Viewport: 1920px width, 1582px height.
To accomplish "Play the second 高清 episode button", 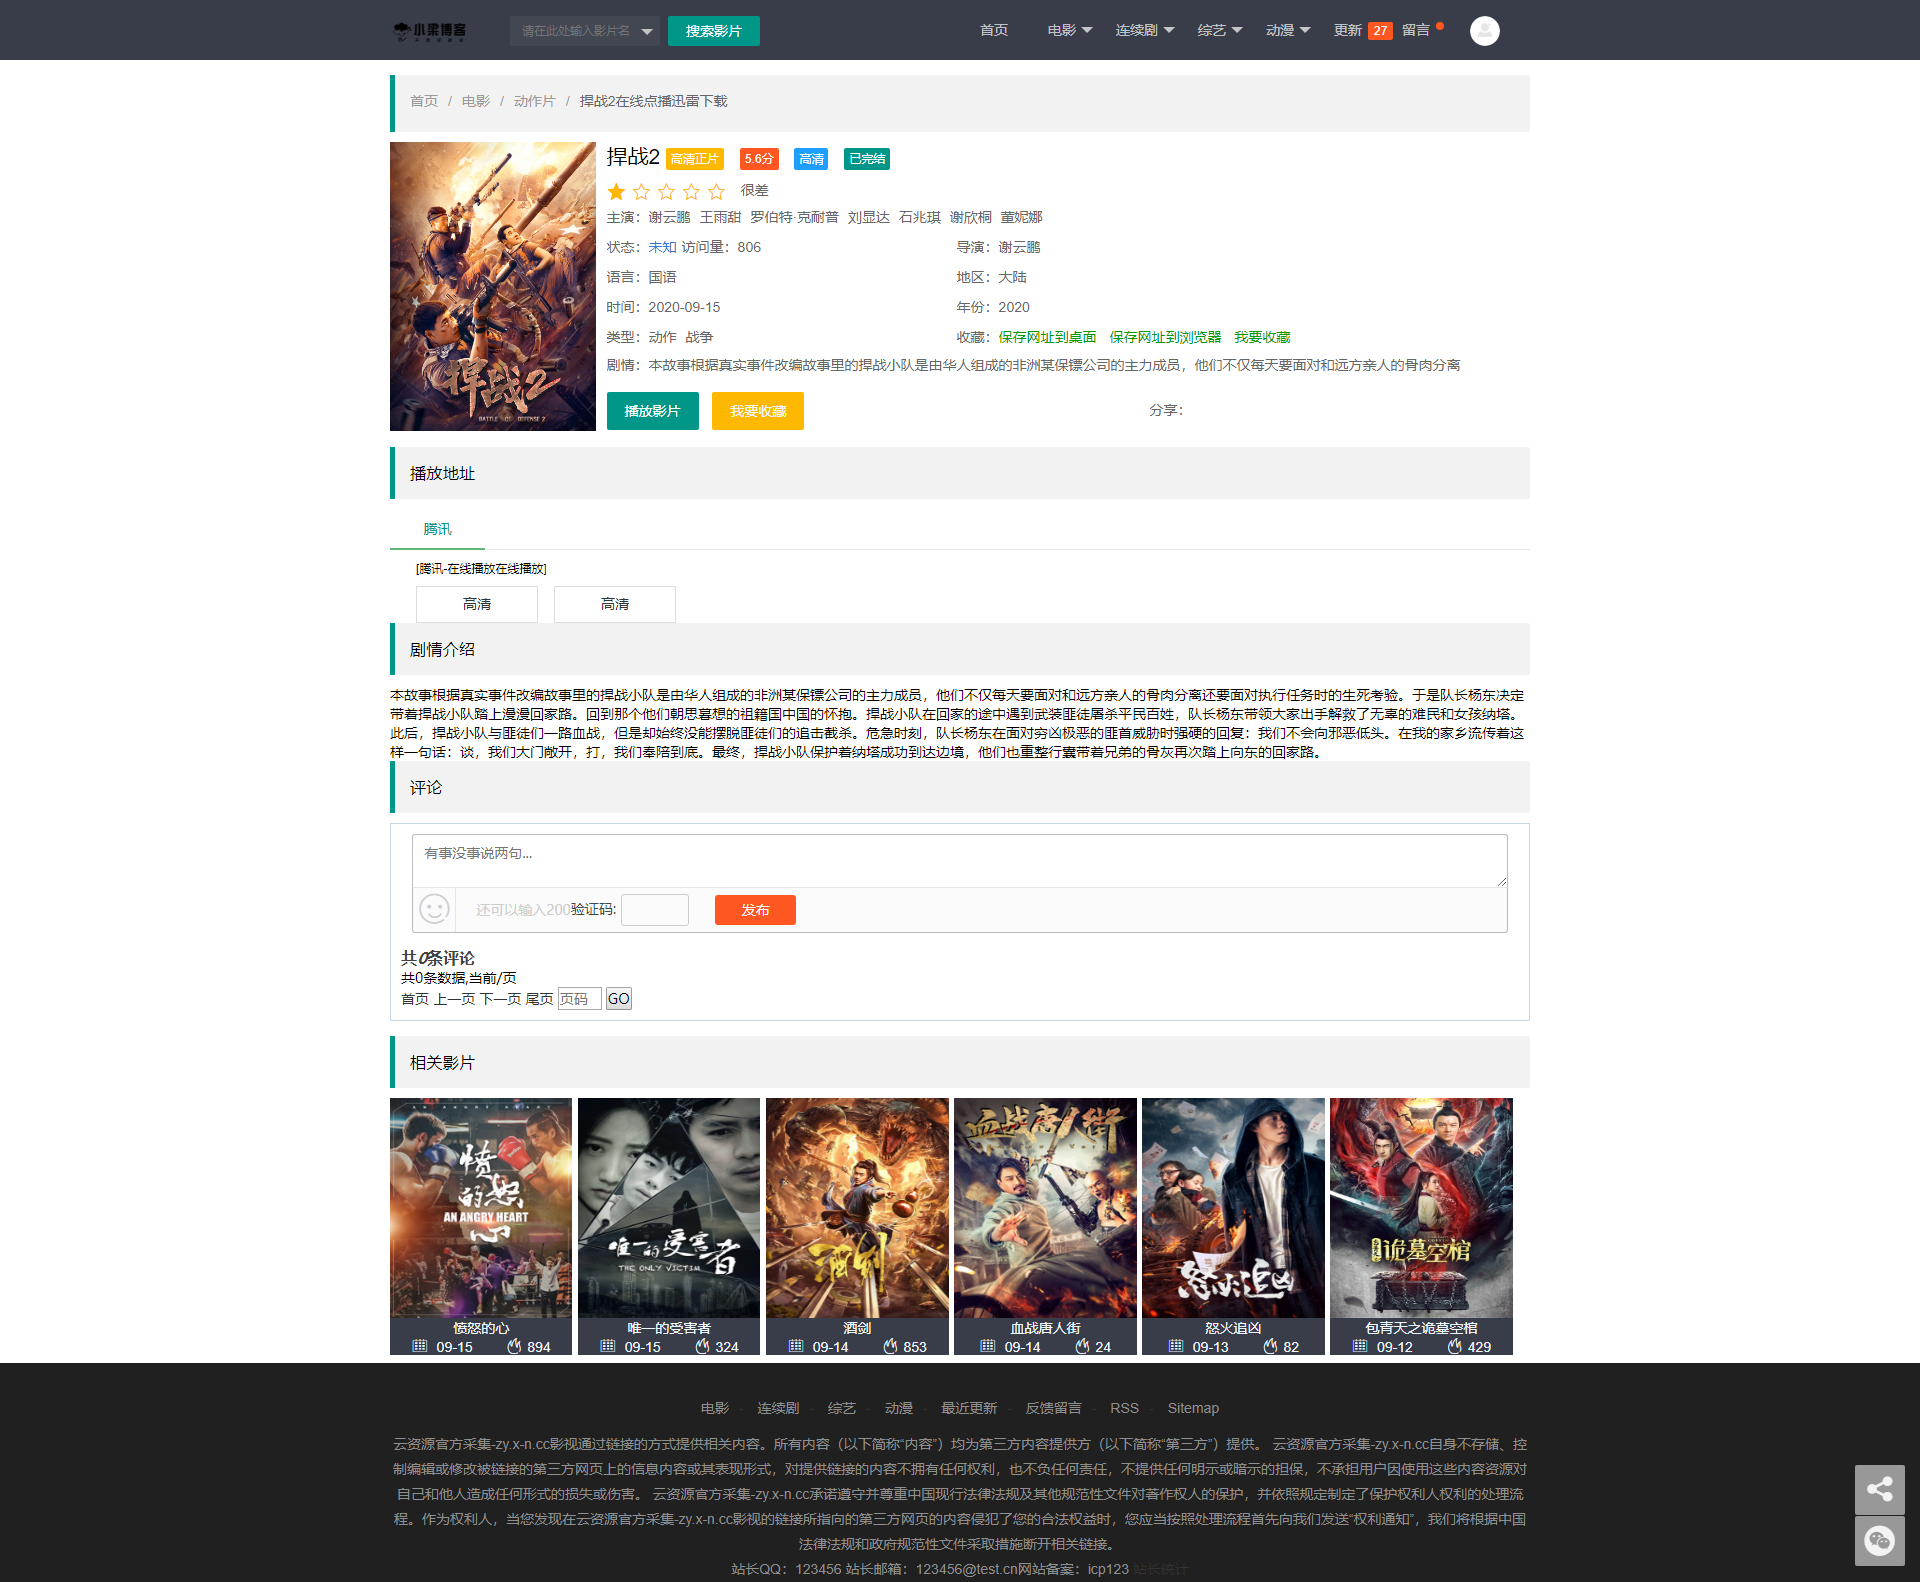I will point(615,604).
